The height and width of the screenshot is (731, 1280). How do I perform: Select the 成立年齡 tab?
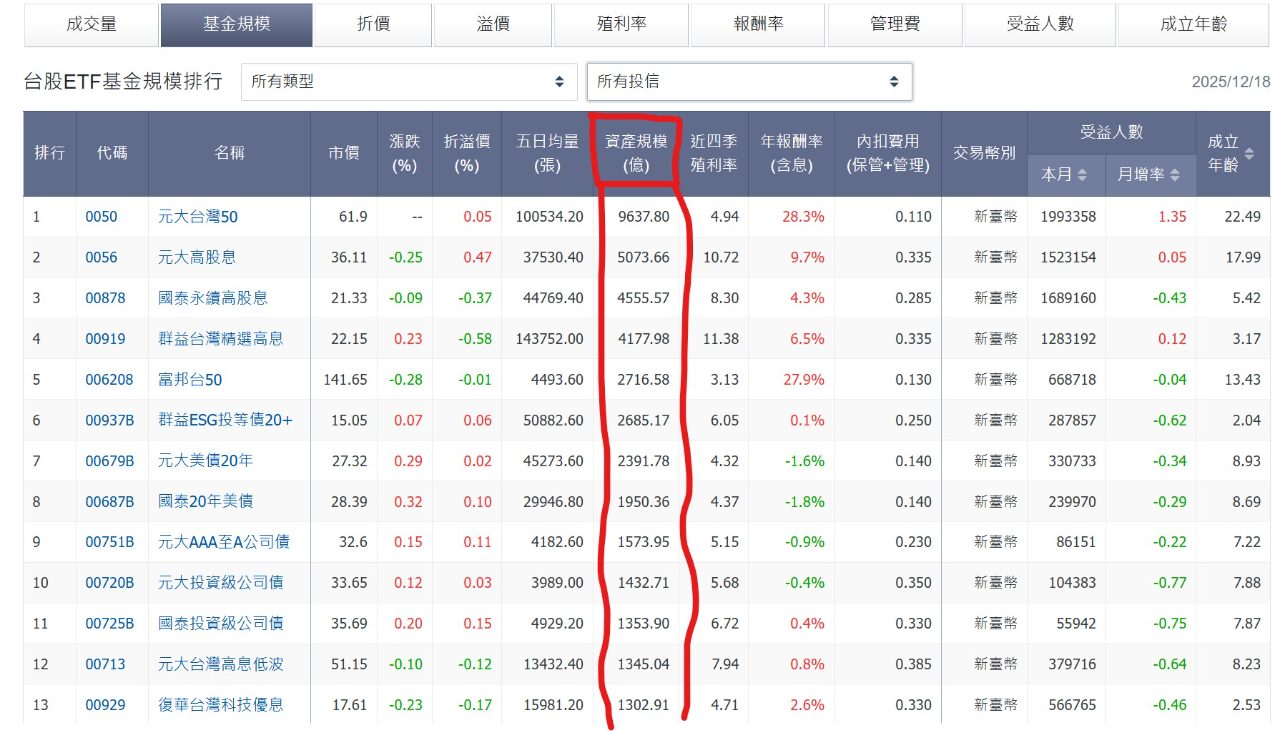pyautogui.click(x=1194, y=24)
